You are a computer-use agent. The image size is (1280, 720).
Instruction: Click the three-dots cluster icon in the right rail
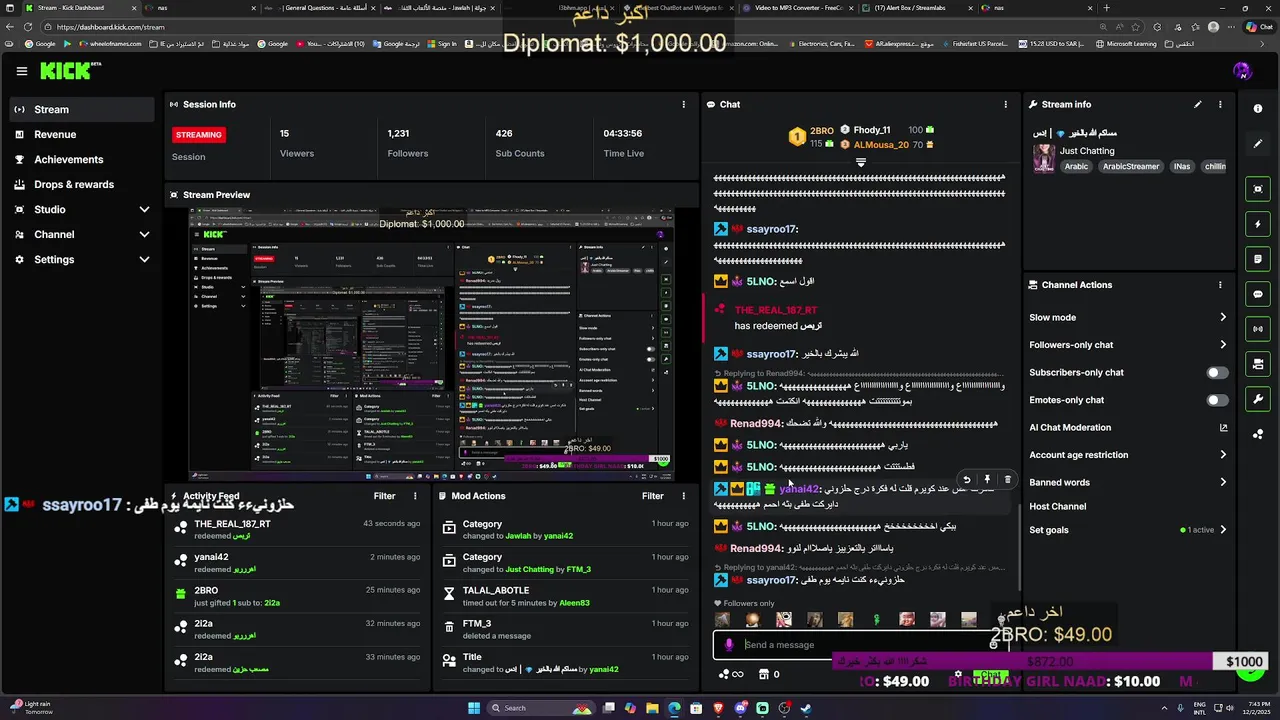[1258, 434]
